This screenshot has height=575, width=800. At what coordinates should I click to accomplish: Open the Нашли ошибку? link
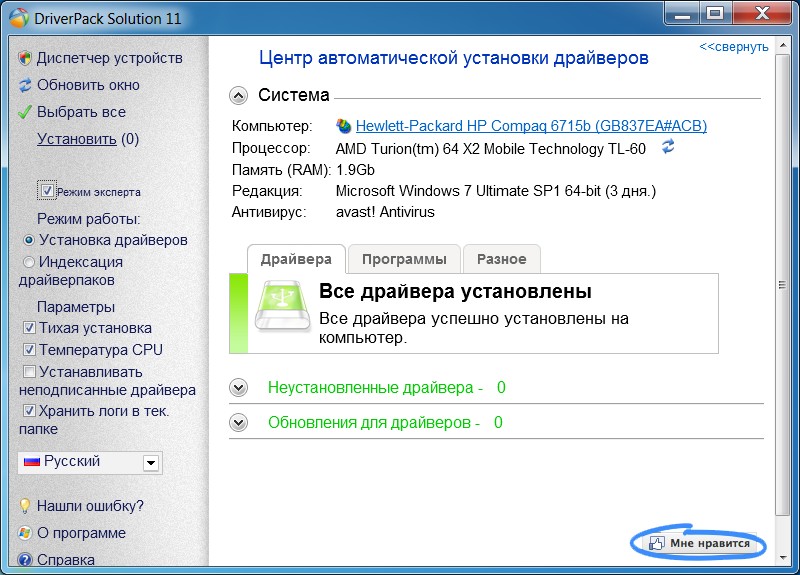click(x=90, y=506)
